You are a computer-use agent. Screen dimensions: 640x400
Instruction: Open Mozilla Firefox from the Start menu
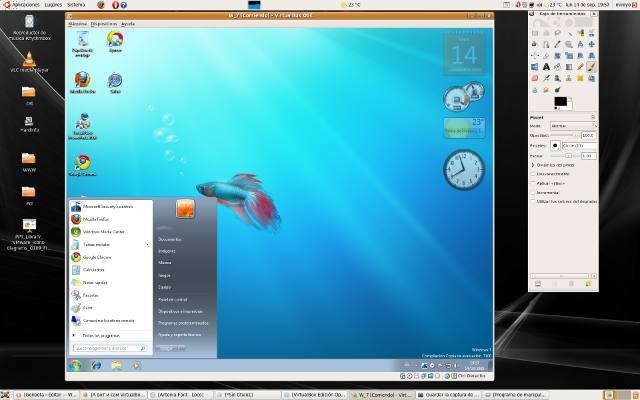(x=95, y=218)
